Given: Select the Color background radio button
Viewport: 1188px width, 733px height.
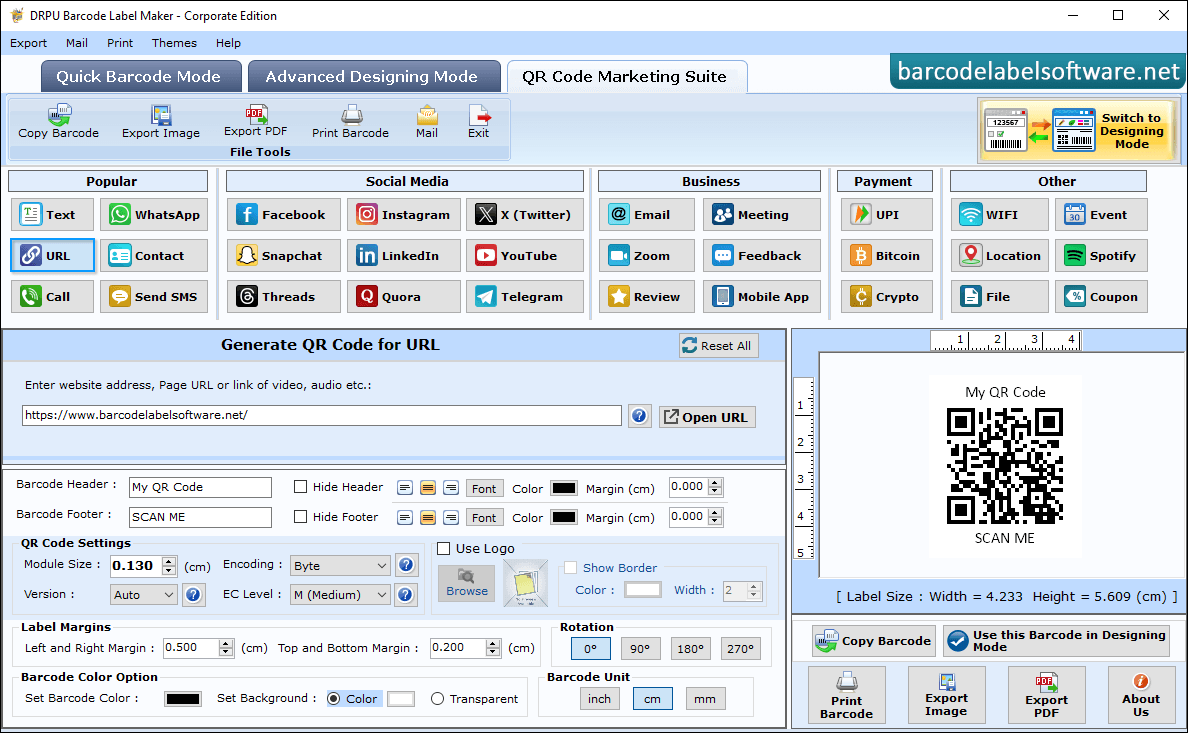Looking at the screenshot, I should click(x=333, y=699).
